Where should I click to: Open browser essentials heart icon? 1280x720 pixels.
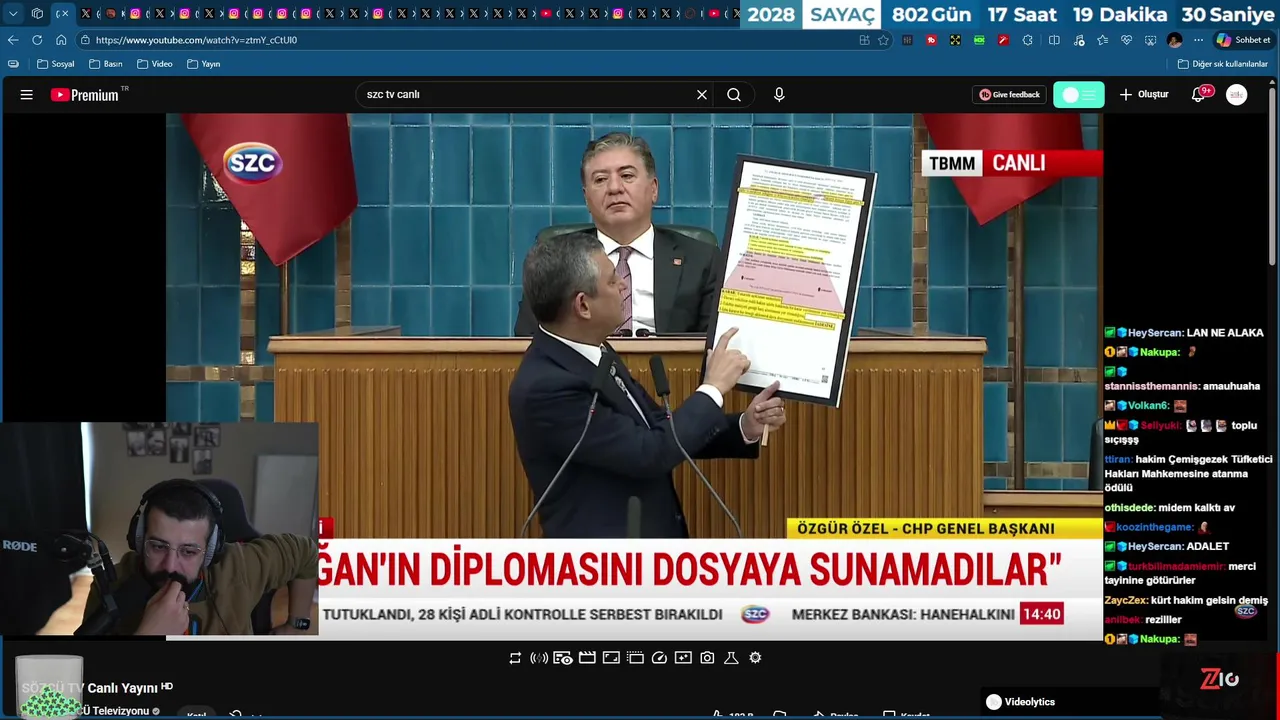tap(1126, 40)
